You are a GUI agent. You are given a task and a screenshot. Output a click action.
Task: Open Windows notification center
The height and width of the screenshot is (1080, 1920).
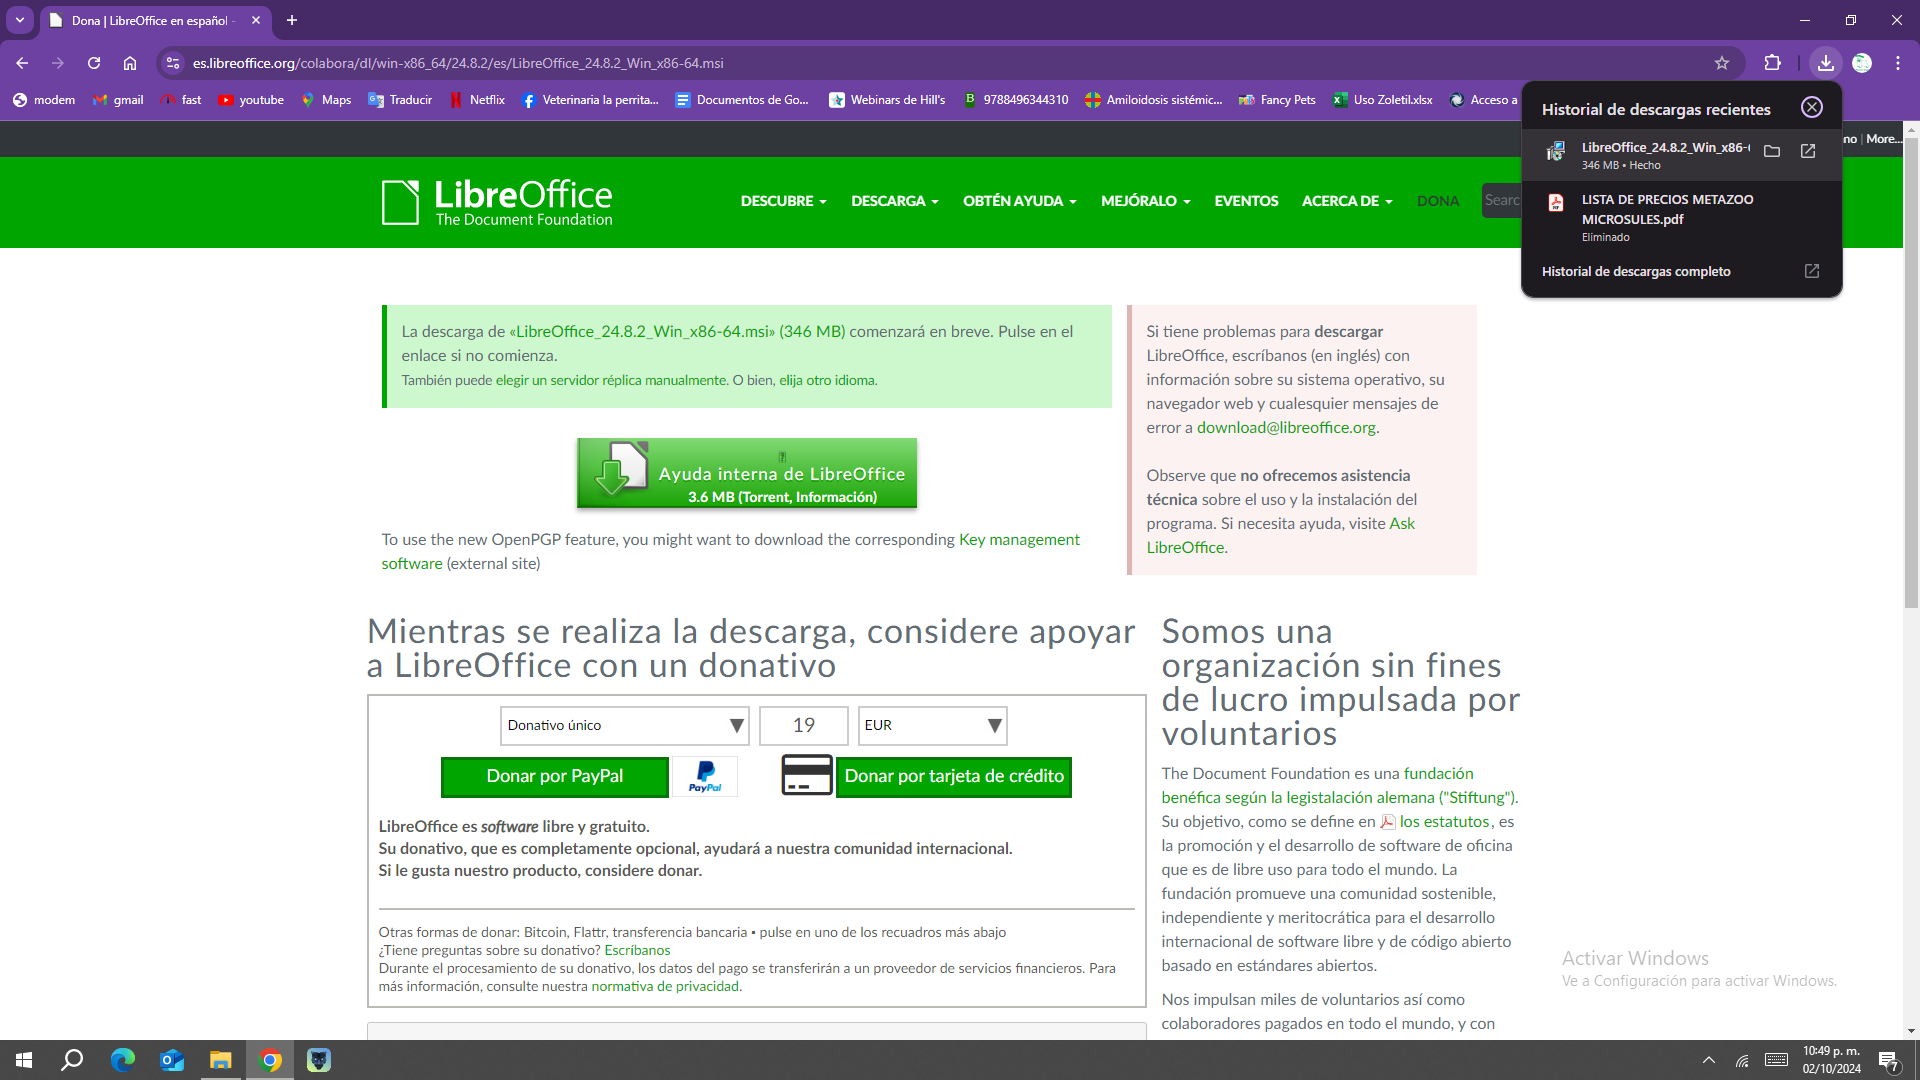(x=1889, y=1060)
